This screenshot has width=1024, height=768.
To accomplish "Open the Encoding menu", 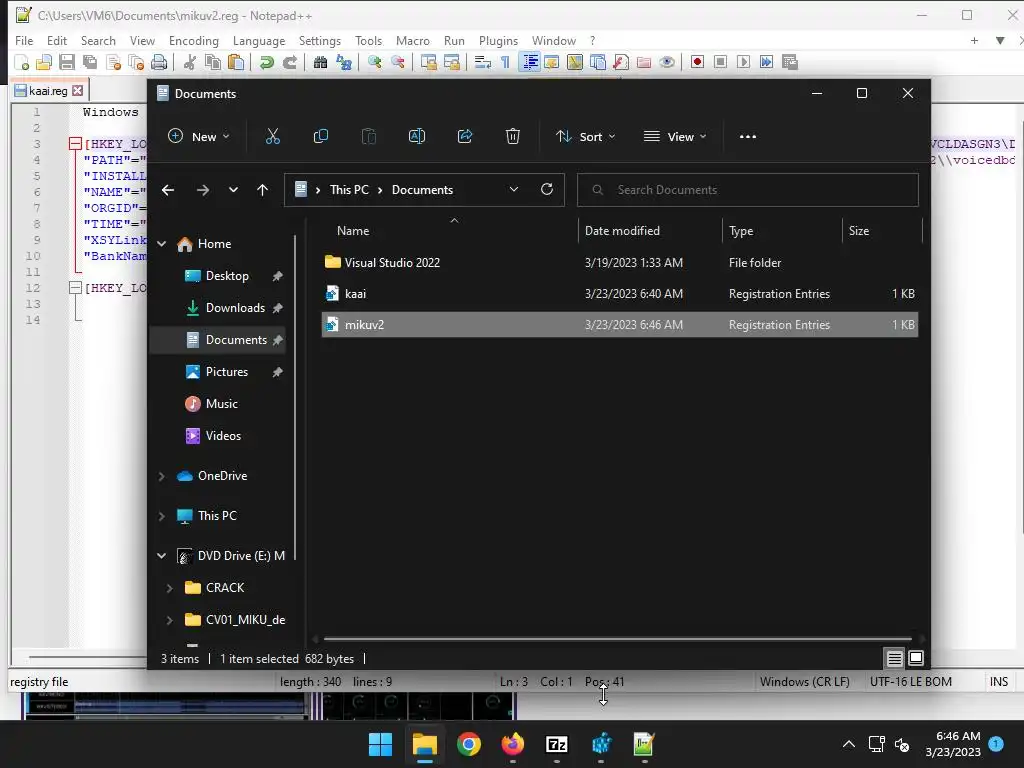I will [194, 40].
